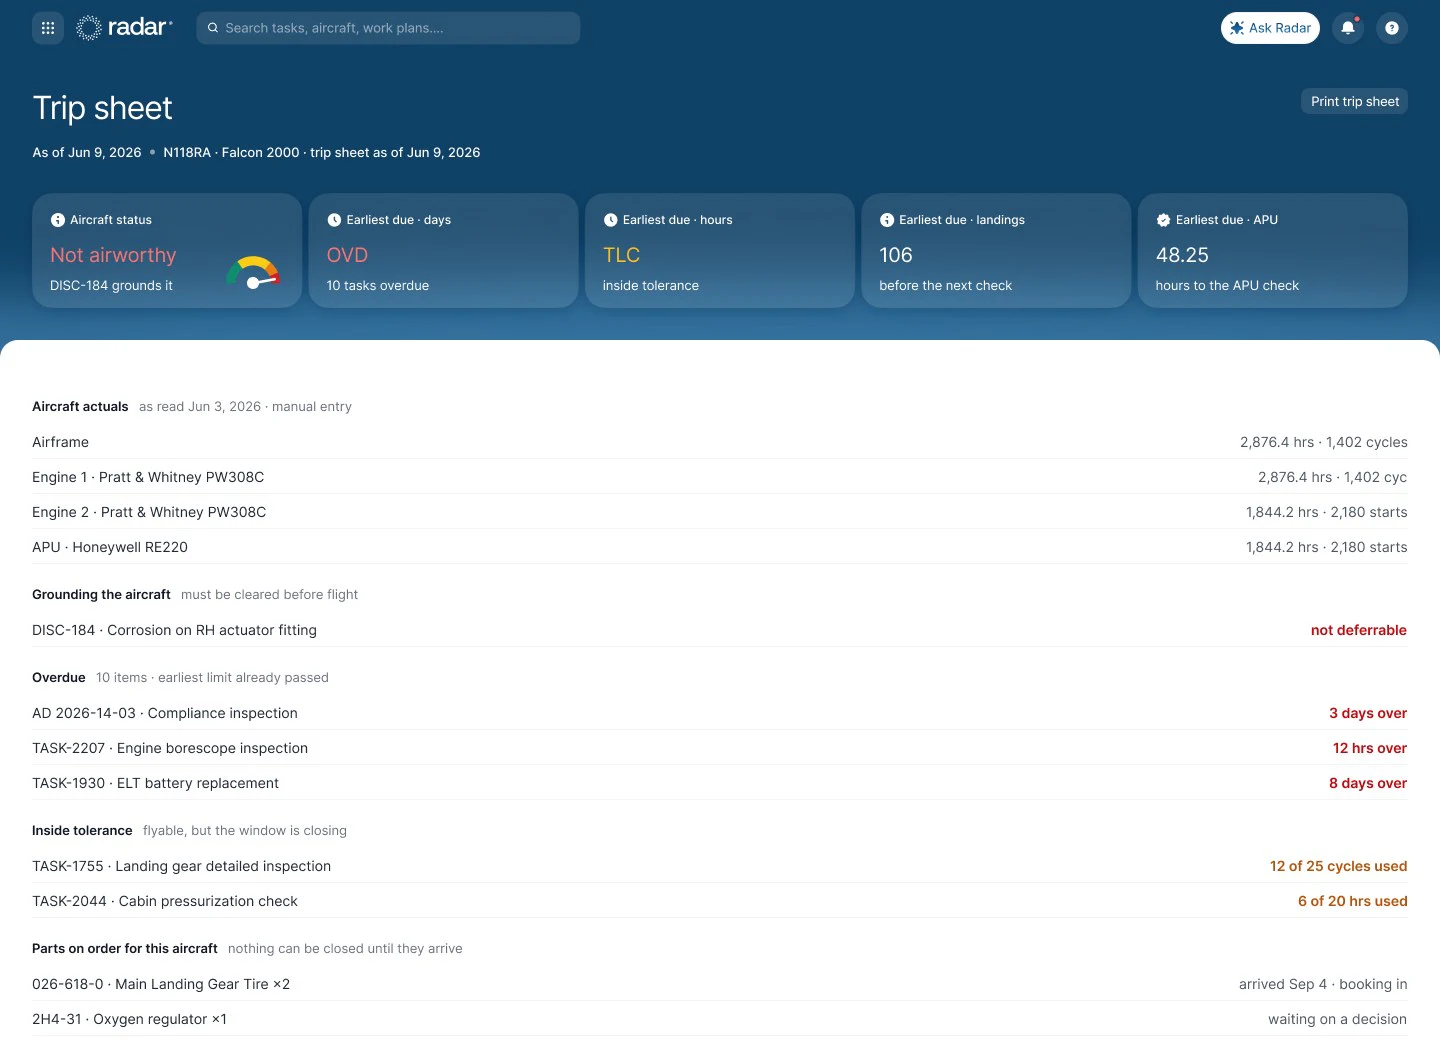Click the 'Not airworthy' status text
Image resolution: width=1440 pixels, height=1060 pixels.
click(x=113, y=255)
